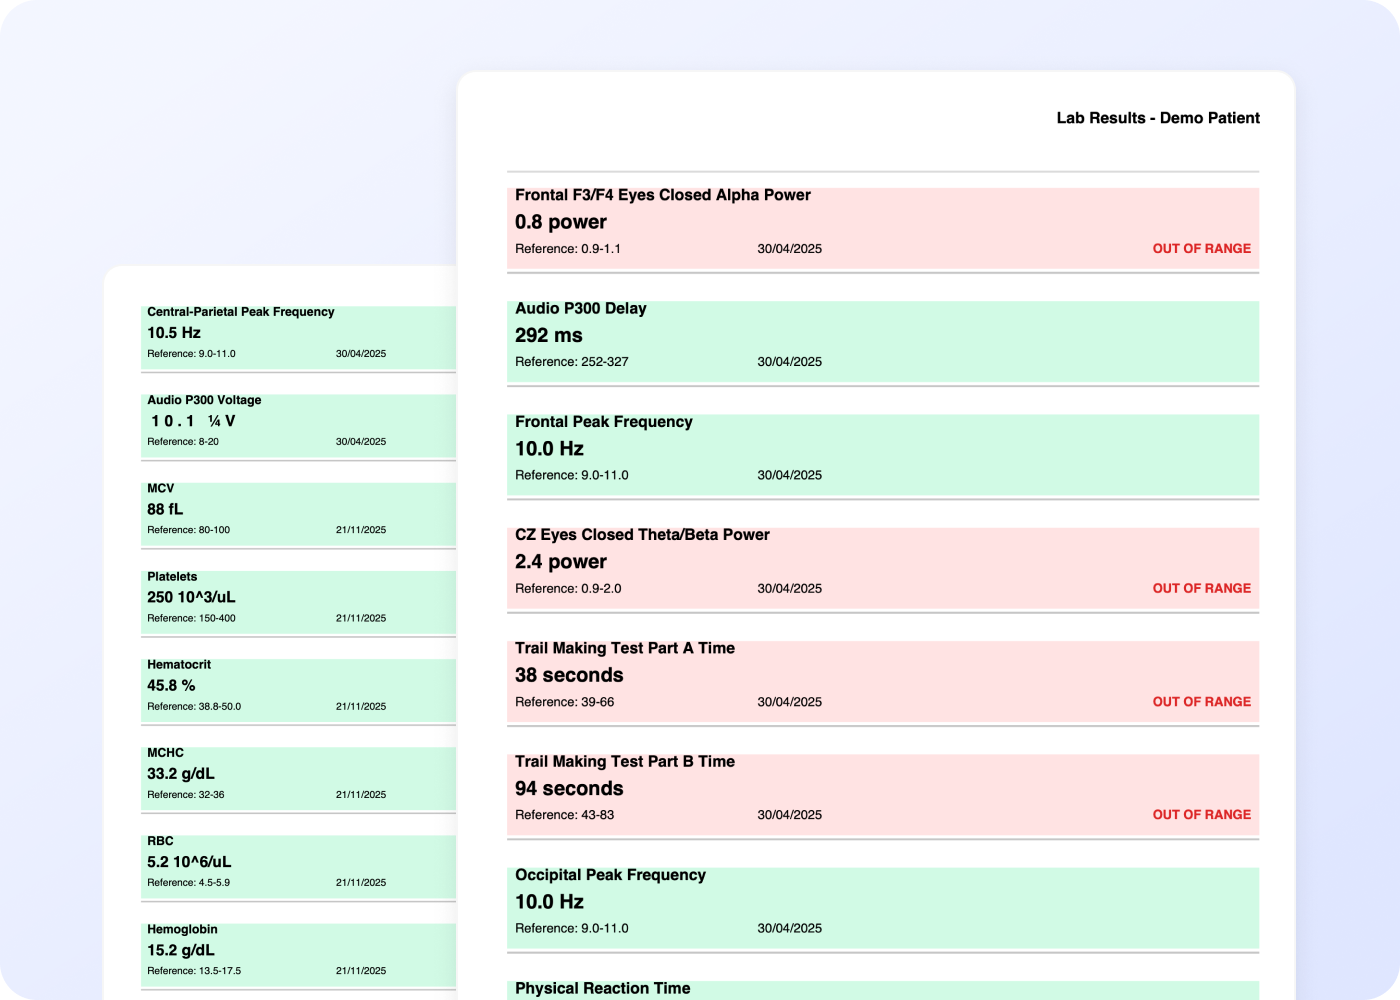1400x1000 pixels.
Task: Select Trail Making Test Part A Time
Action: tap(883, 681)
